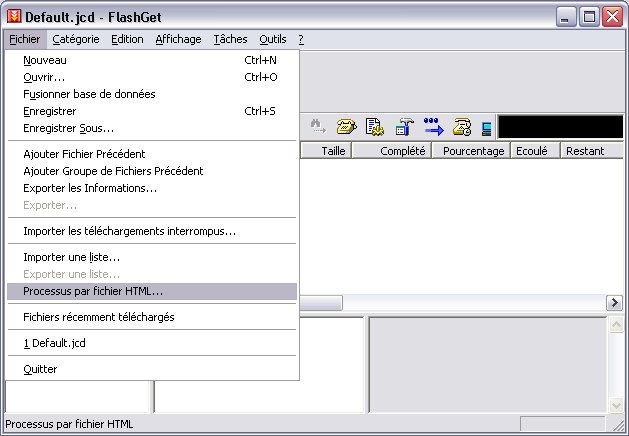Click the black speed graph display
This screenshot has height=436, width=629.
pos(560,127)
